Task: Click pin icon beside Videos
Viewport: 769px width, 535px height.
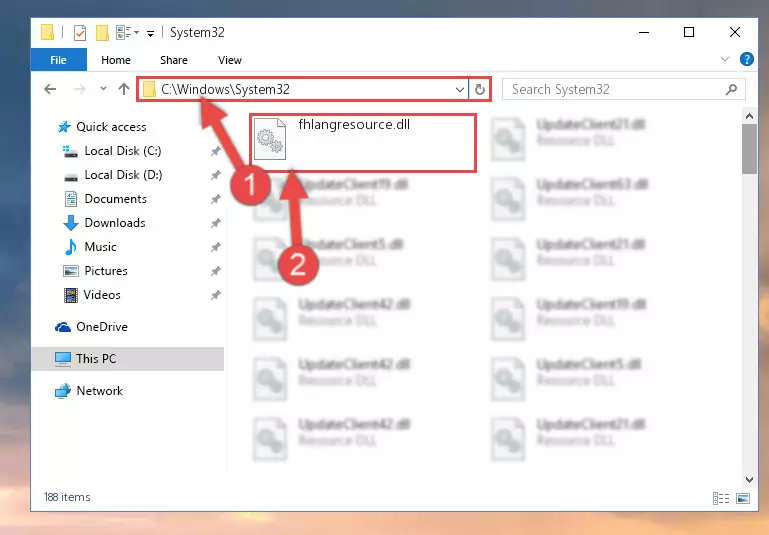Action: tap(215, 295)
